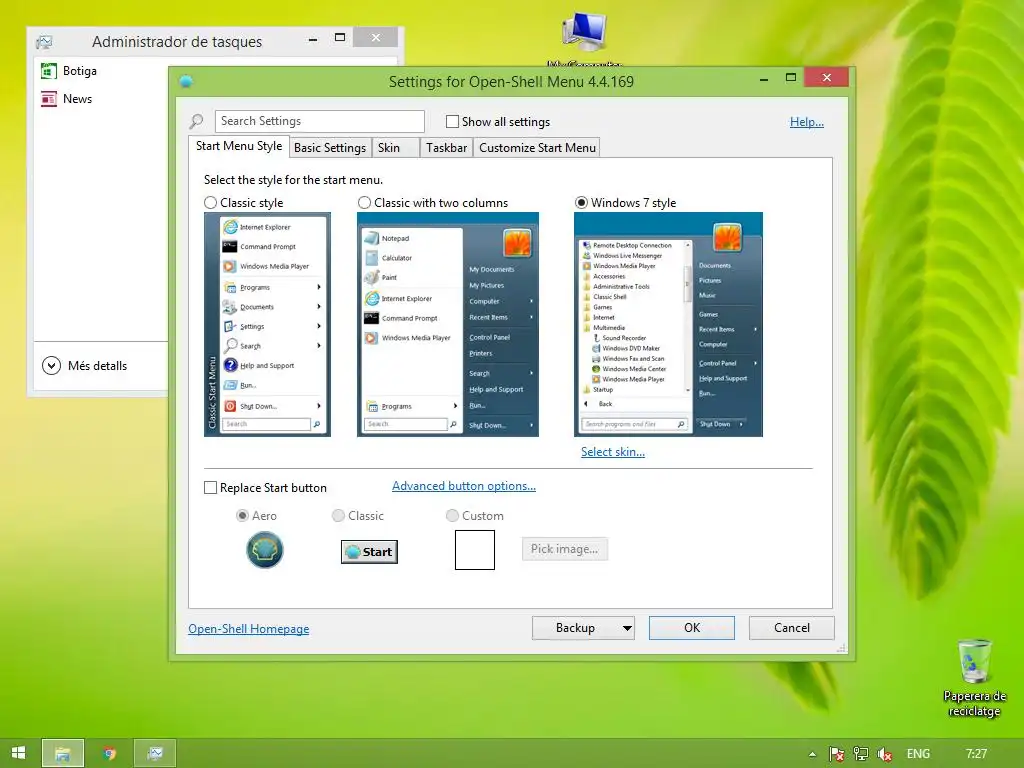Image resolution: width=1024 pixels, height=768 pixels.
Task: Select the Paperera de reciclatge desktop icon
Action: [x=974, y=678]
